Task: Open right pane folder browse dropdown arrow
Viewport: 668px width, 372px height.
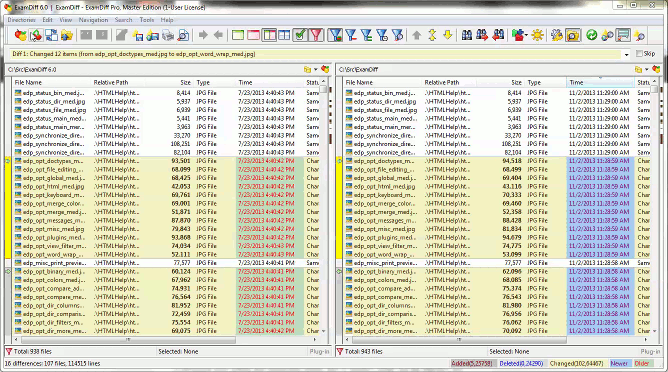Action: click(647, 69)
